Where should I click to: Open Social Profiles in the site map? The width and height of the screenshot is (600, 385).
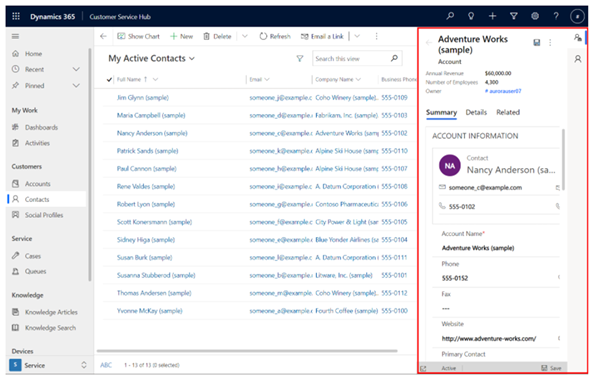[44, 215]
